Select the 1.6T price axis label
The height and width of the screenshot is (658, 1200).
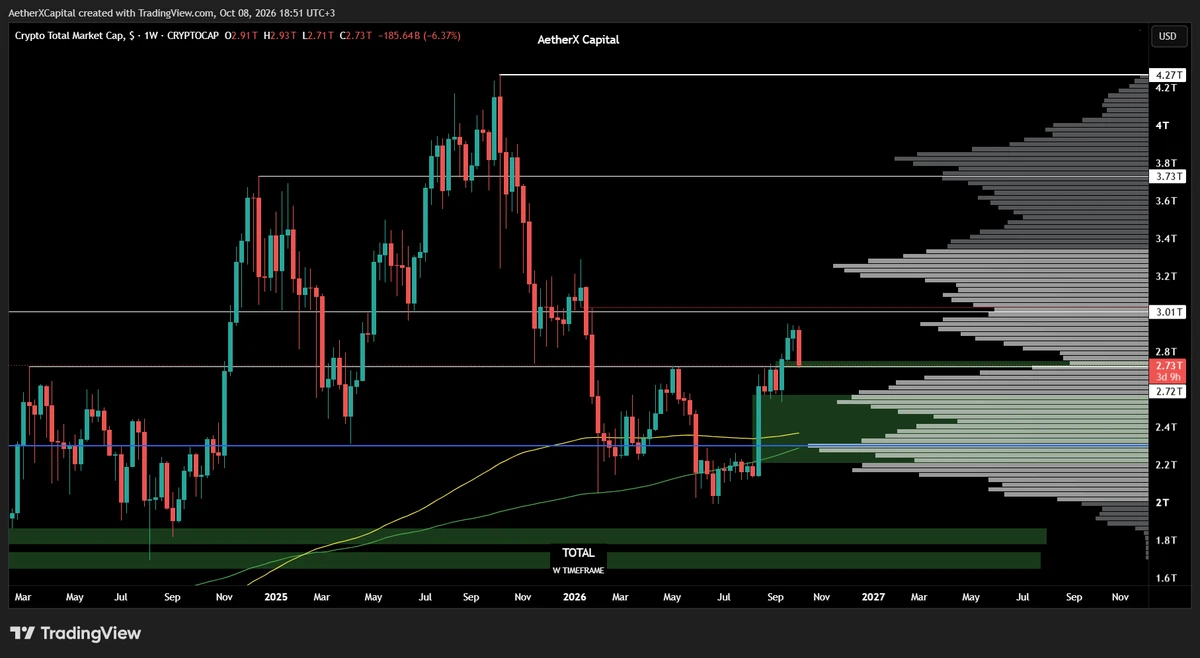(1165, 578)
